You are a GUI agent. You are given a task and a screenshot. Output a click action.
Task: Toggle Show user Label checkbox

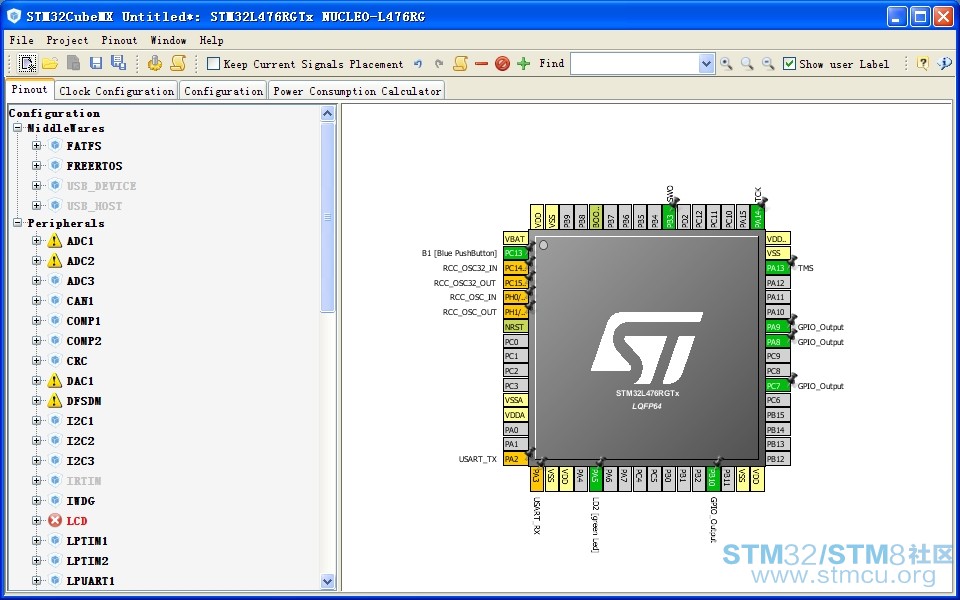point(790,64)
